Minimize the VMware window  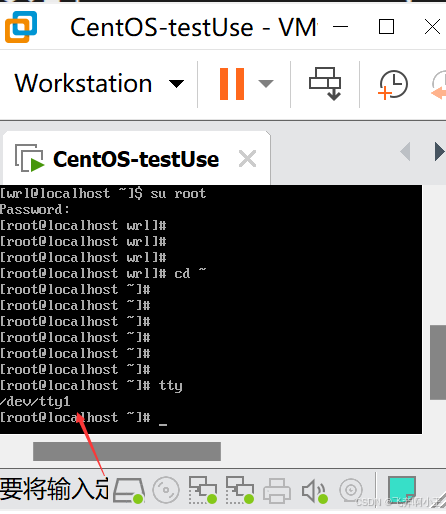[x=340, y=27]
